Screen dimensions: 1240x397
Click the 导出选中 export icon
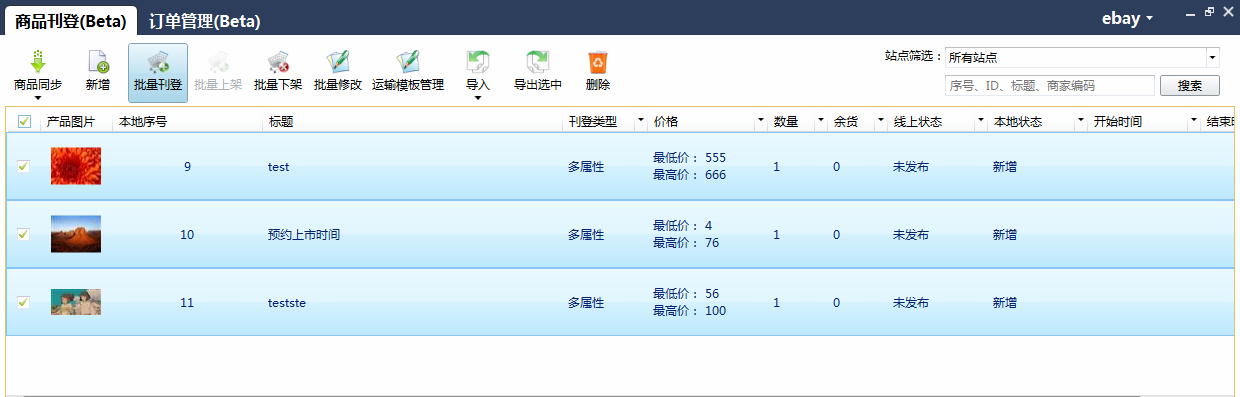[x=538, y=61]
